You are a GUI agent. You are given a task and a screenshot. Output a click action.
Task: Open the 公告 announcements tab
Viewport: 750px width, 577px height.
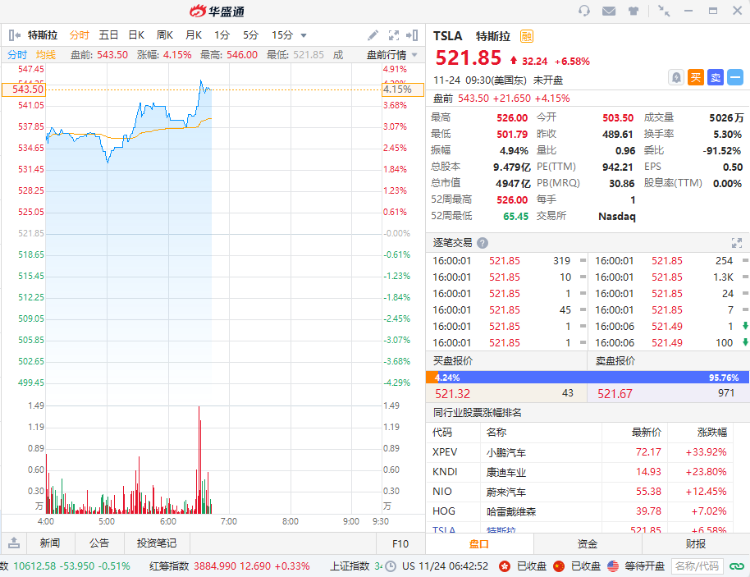99,543
